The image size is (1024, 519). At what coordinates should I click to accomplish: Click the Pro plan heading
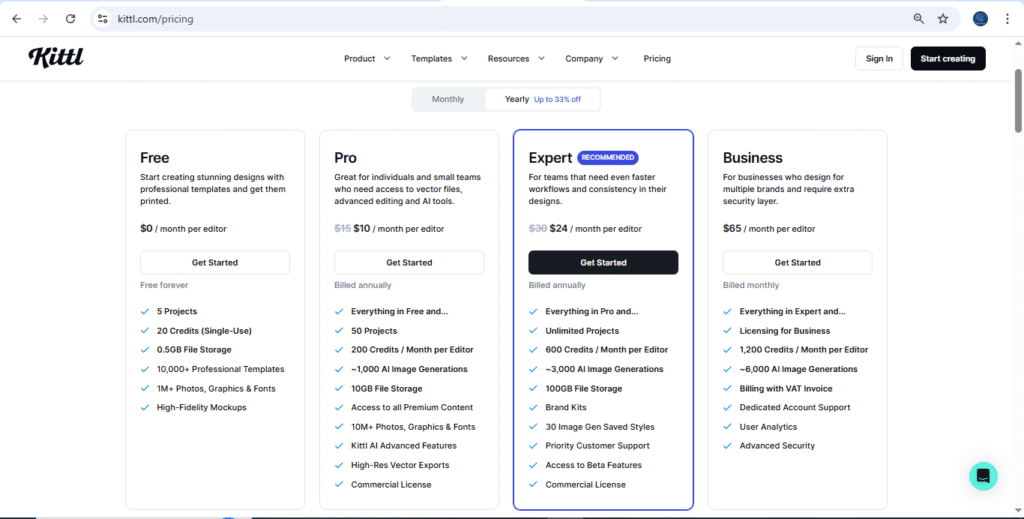[x=345, y=158]
